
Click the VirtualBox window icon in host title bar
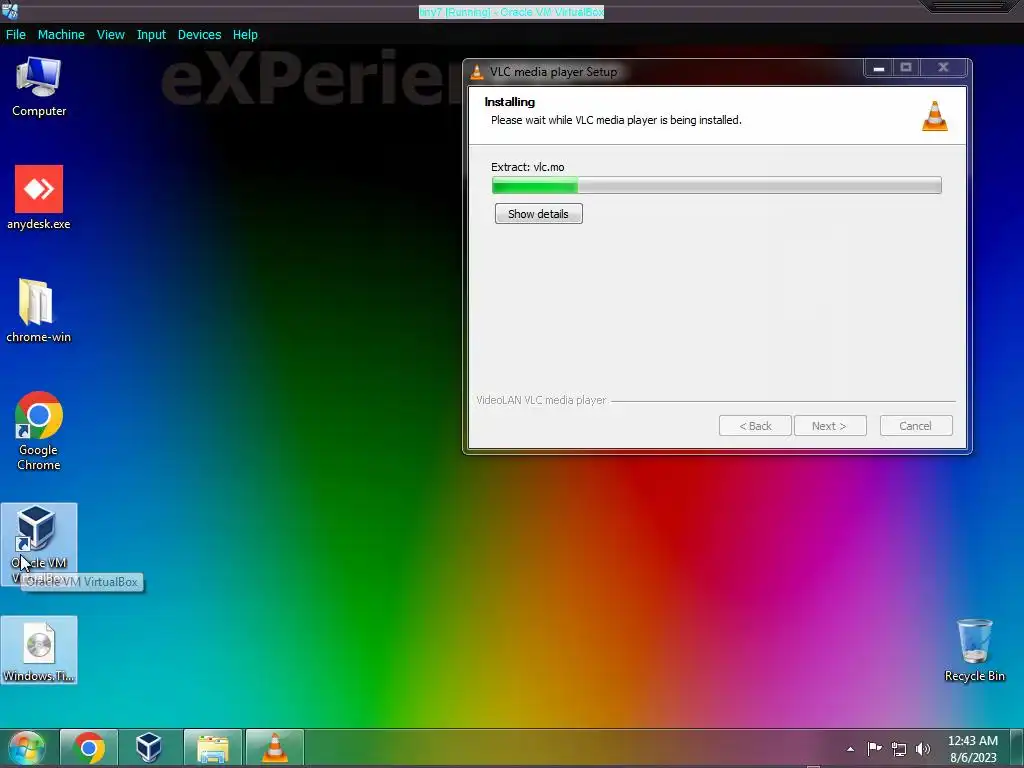click(10, 10)
